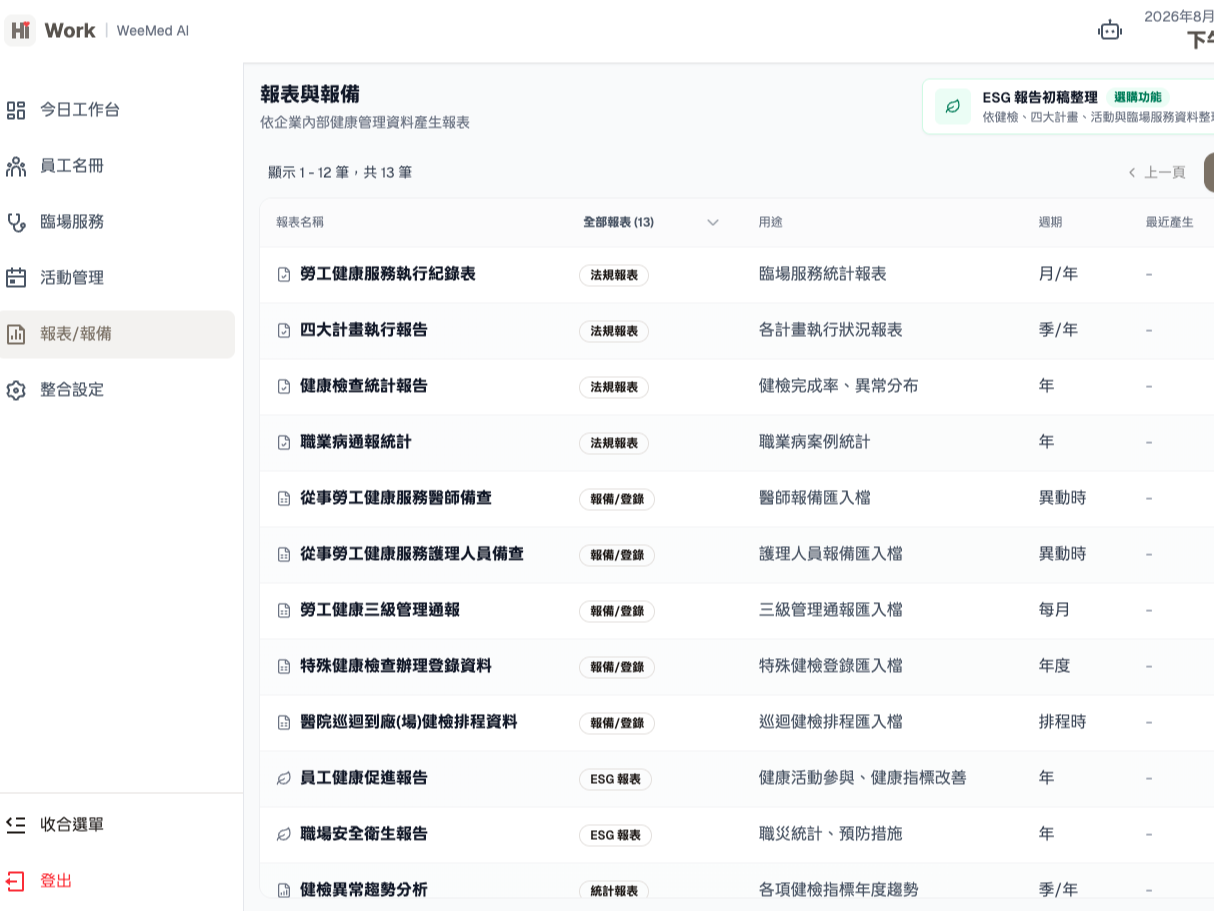
Task: Click the 報表/報備 chart icon
Action: tap(16, 334)
